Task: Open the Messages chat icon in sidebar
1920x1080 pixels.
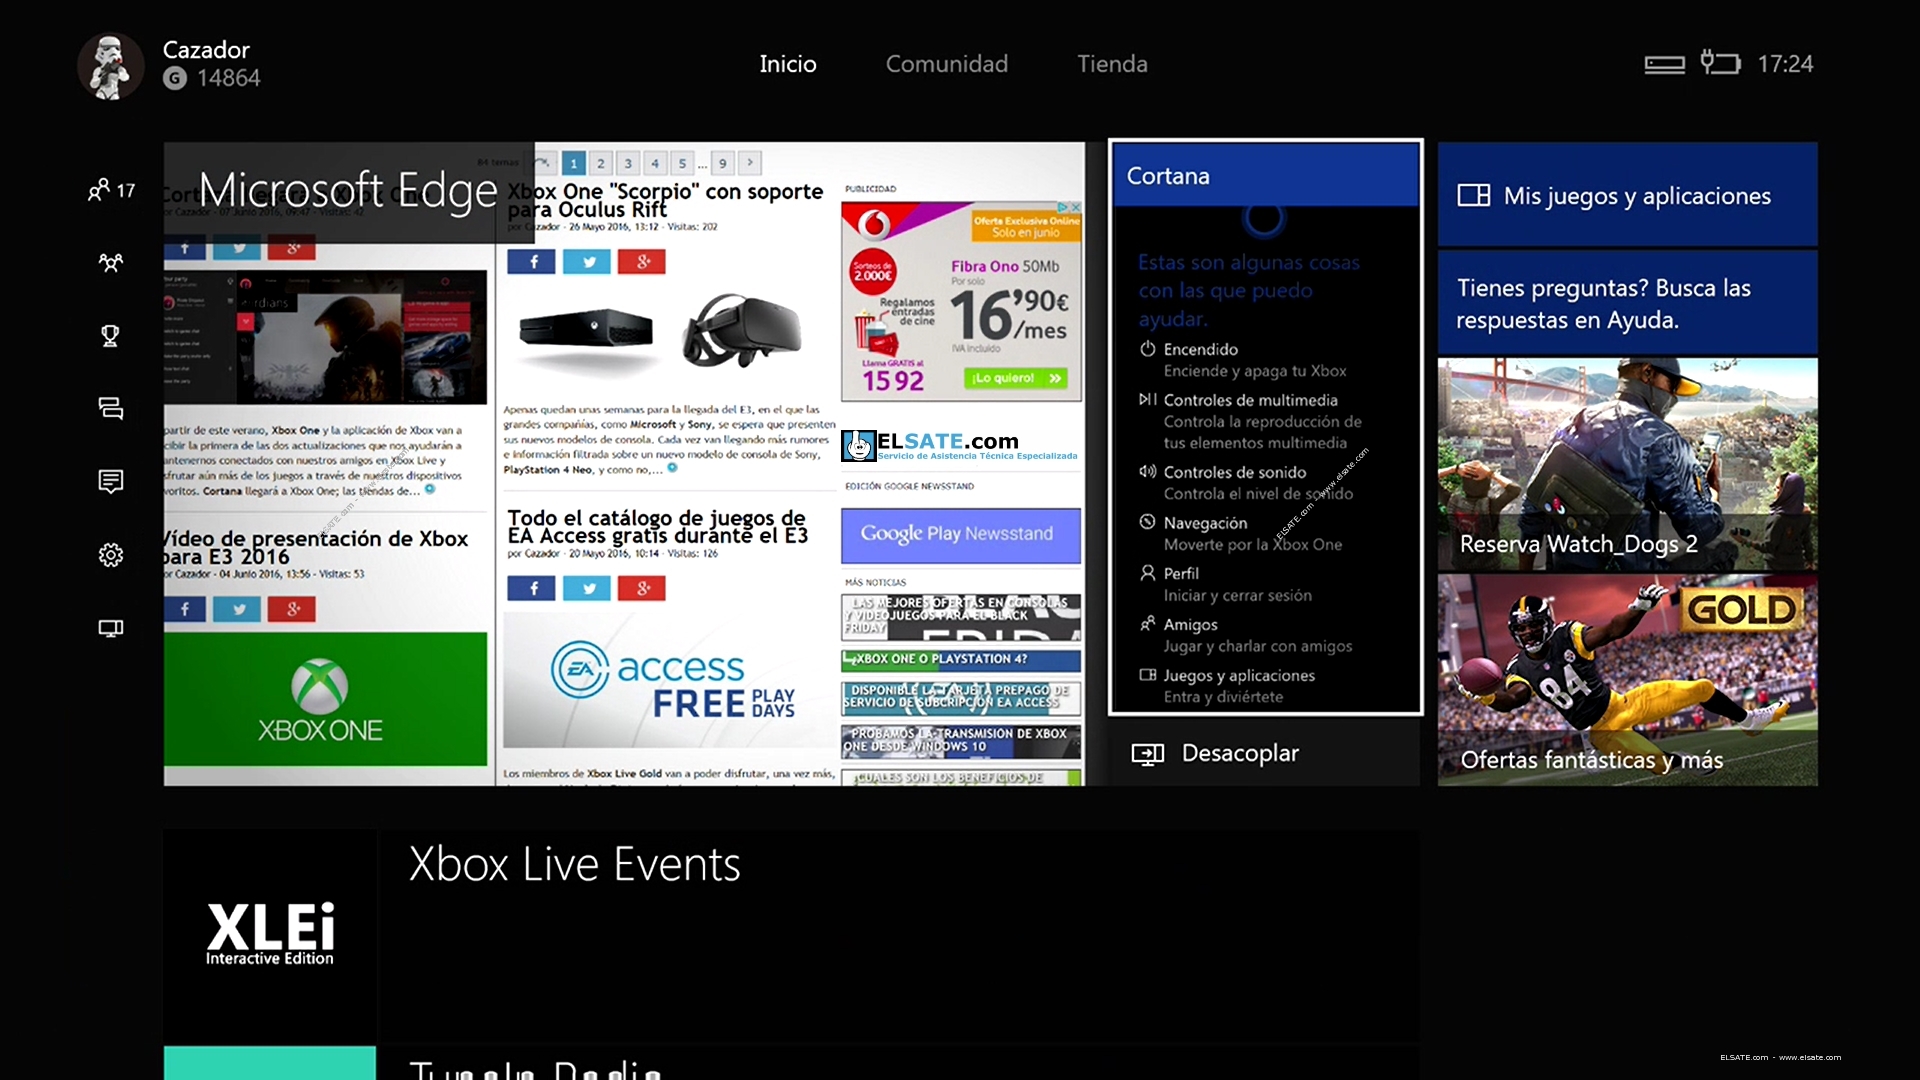Action: click(110, 408)
